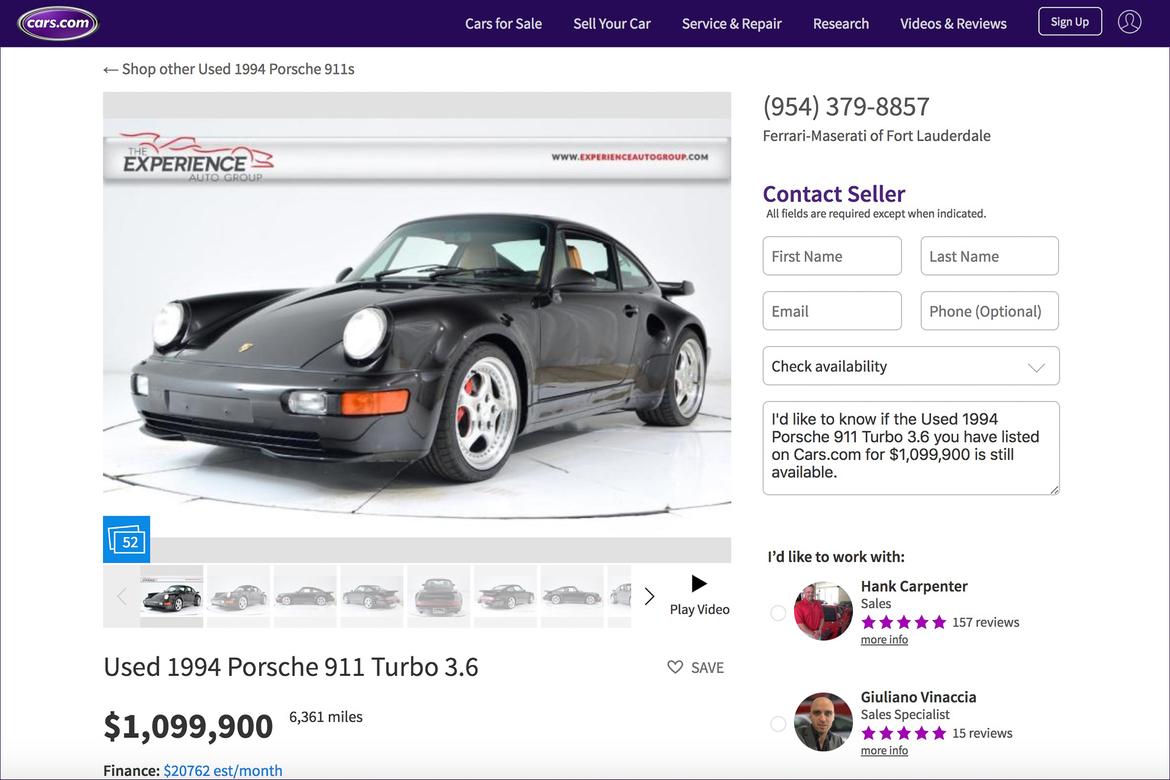Open Videos & Reviews menu
This screenshot has width=1170, height=780.
tap(953, 23)
